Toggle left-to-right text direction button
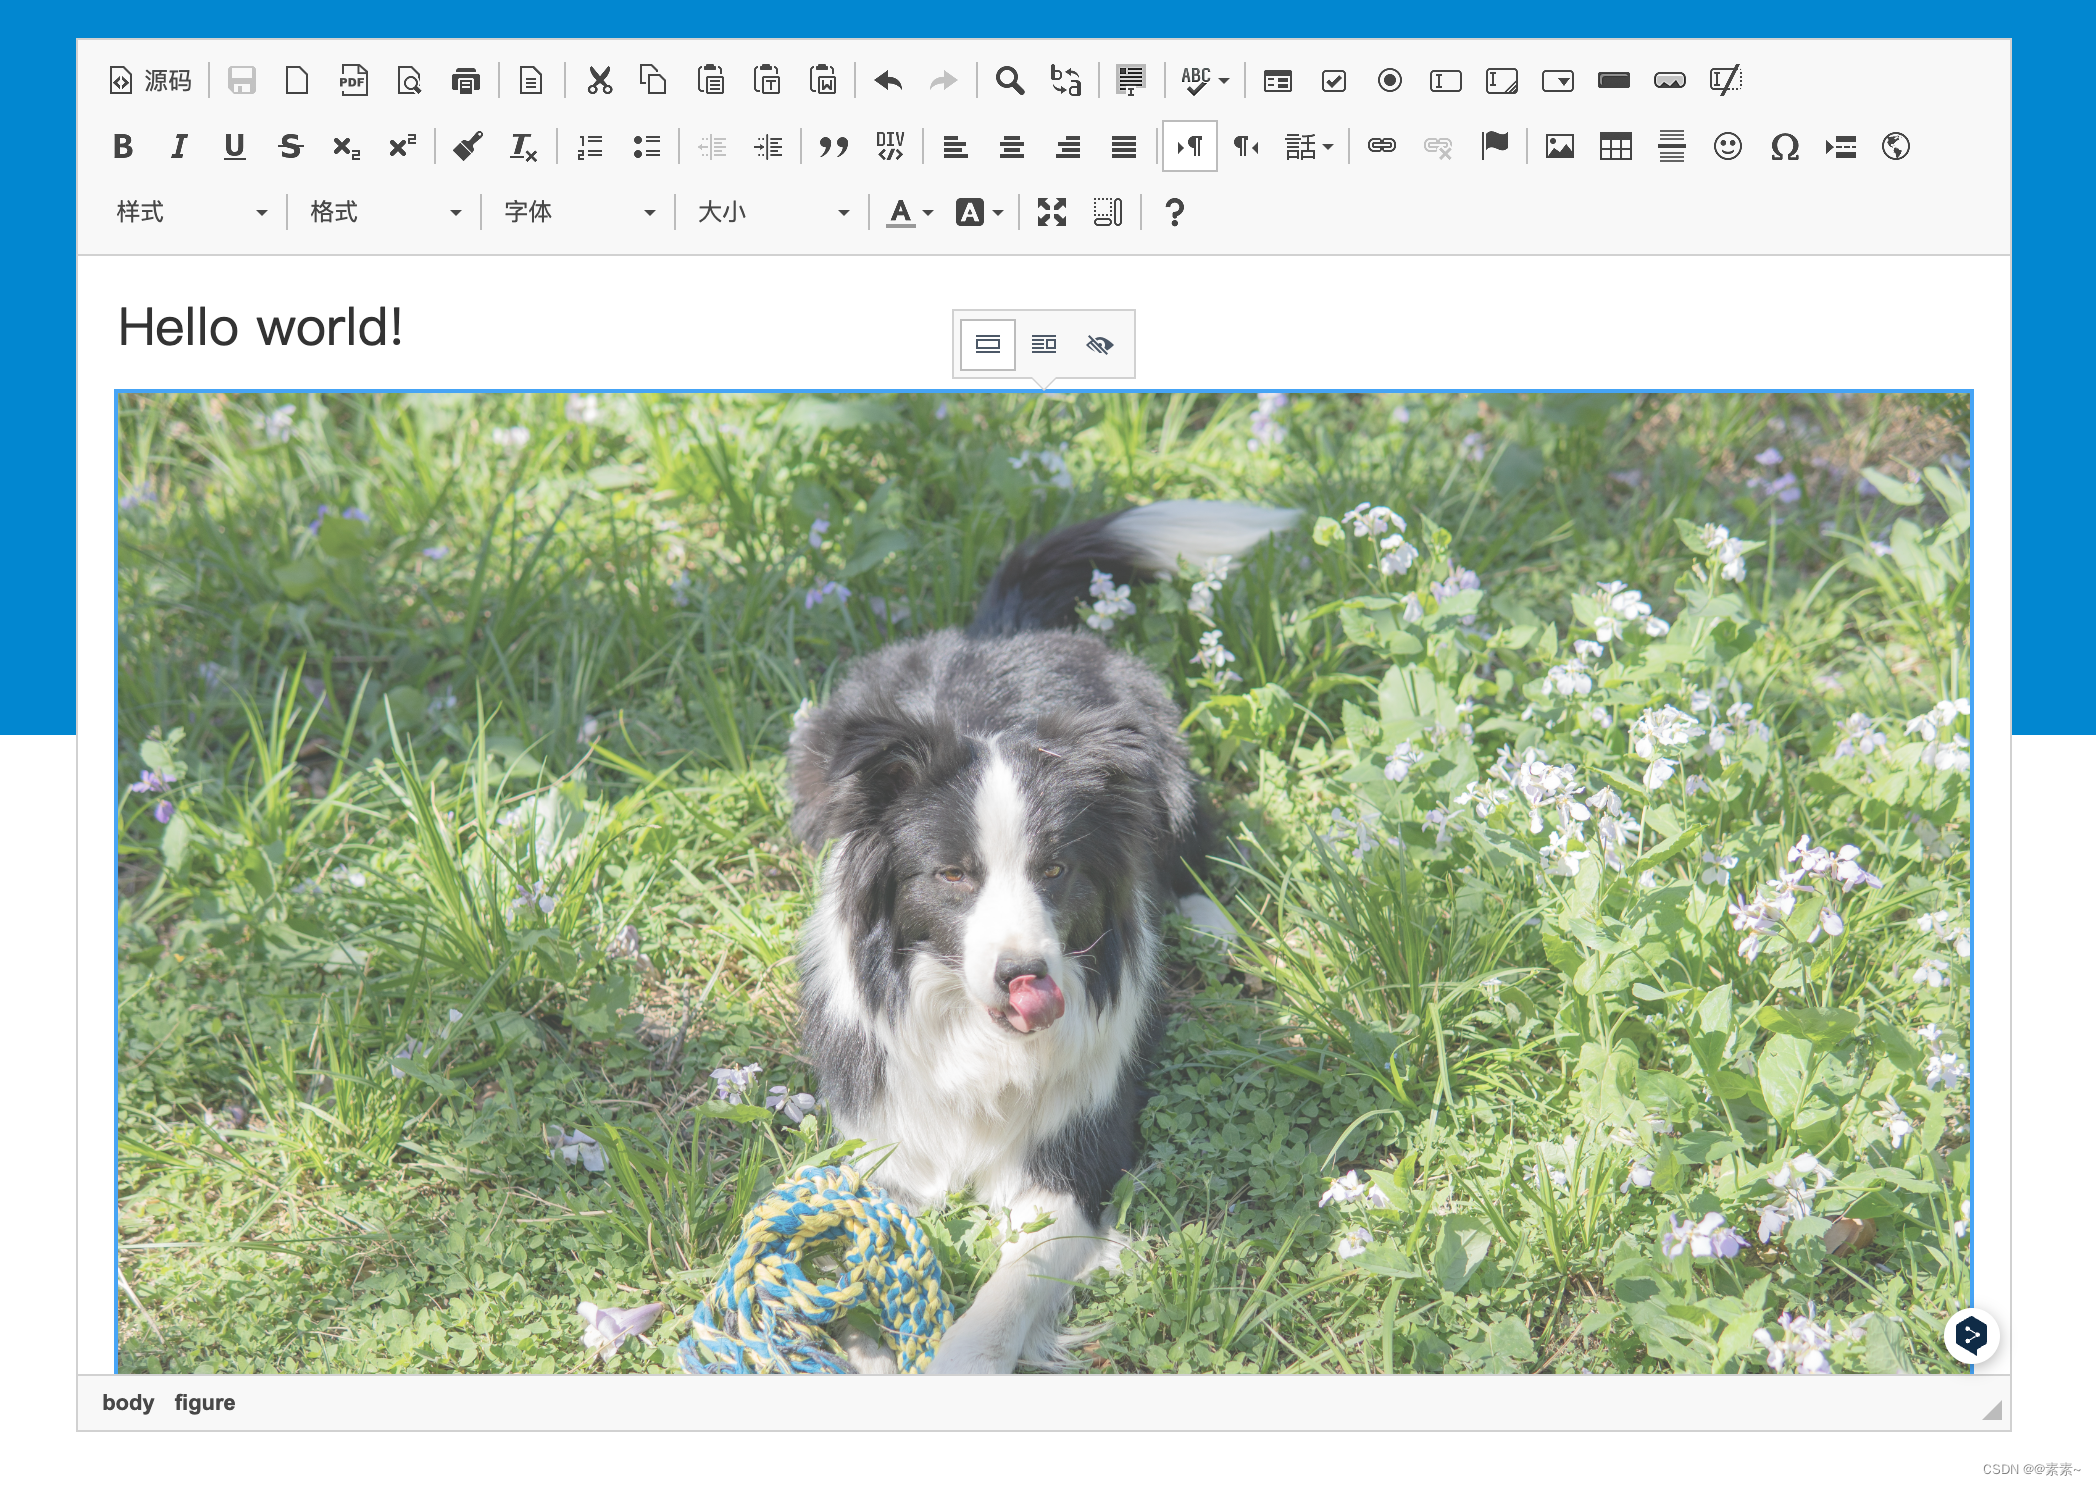 click(x=1189, y=147)
